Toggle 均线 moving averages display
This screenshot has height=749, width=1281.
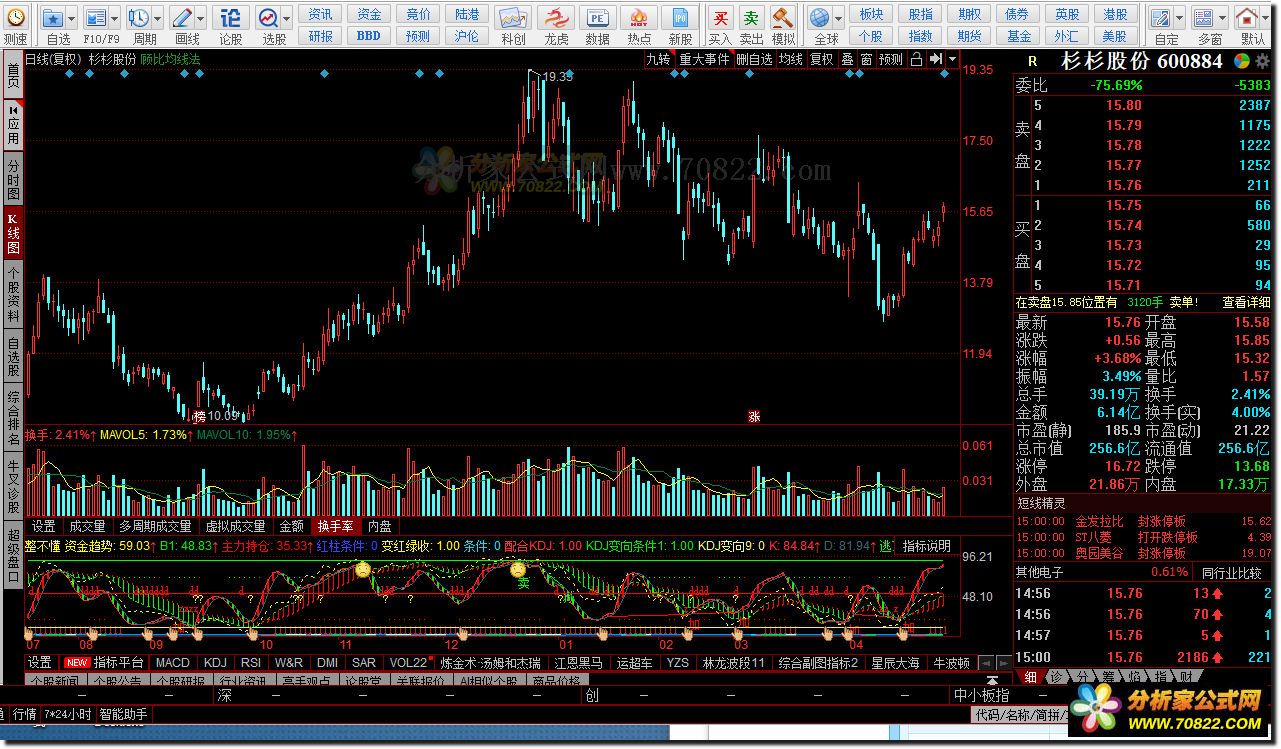click(x=791, y=59)
